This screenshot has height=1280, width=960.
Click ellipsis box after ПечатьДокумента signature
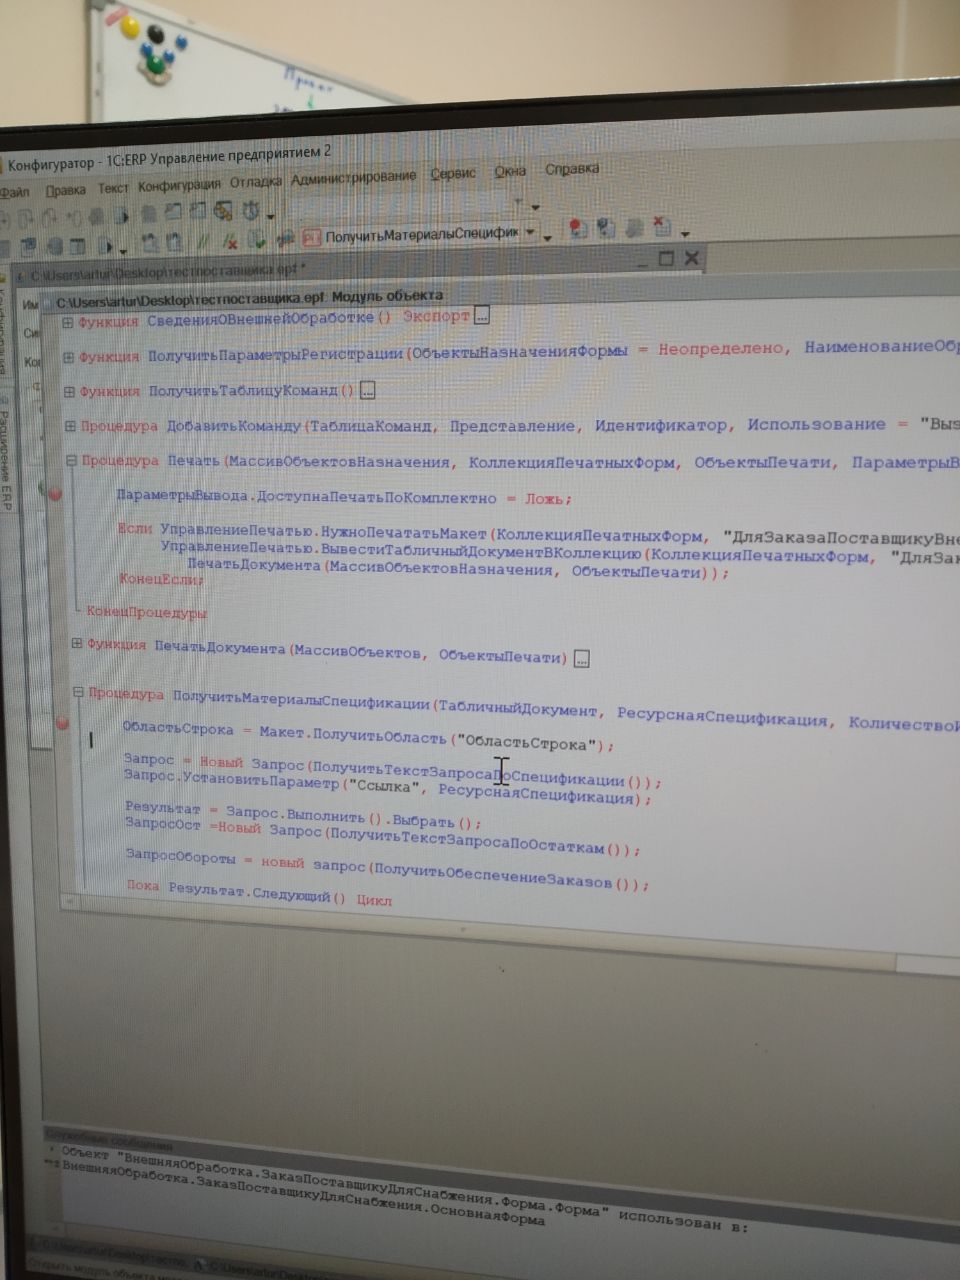point(583,658)
